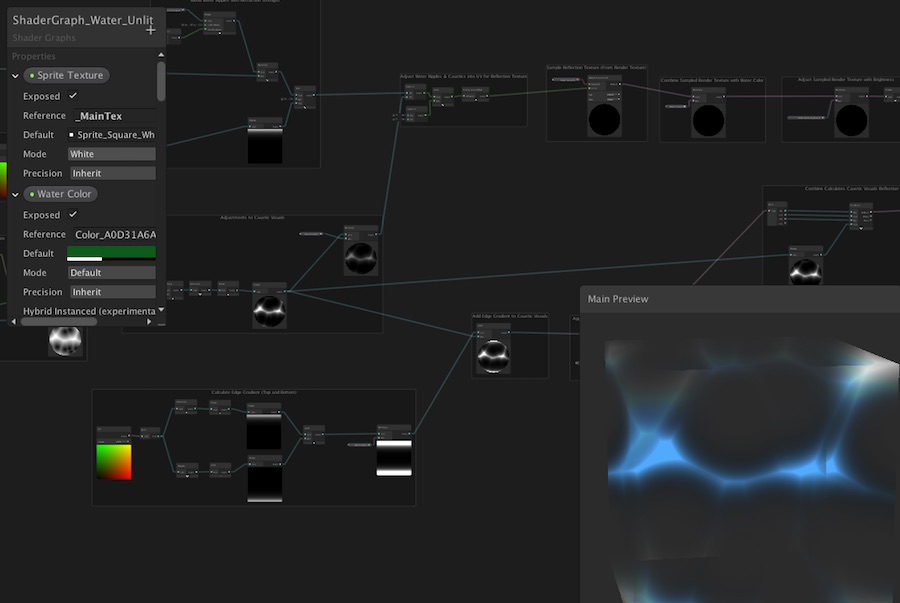
Task: Click black sphere preview in Combine Sampled Render Texture group
Action: (x=708, y=120)
